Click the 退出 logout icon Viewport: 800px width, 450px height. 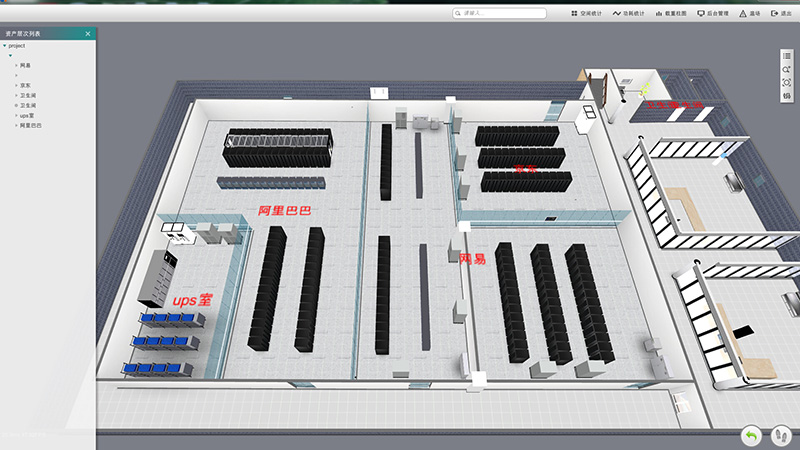[774, 13]
